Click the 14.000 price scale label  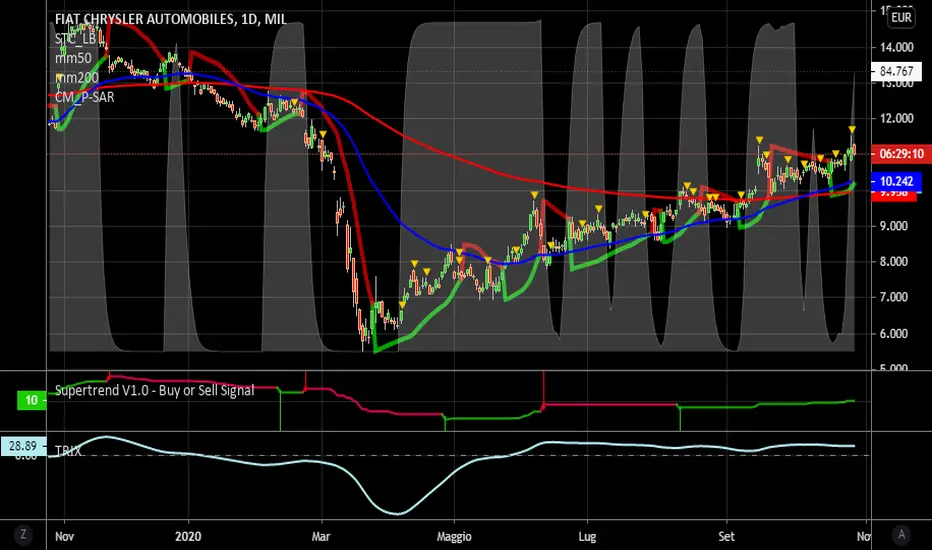pos(896,47)
